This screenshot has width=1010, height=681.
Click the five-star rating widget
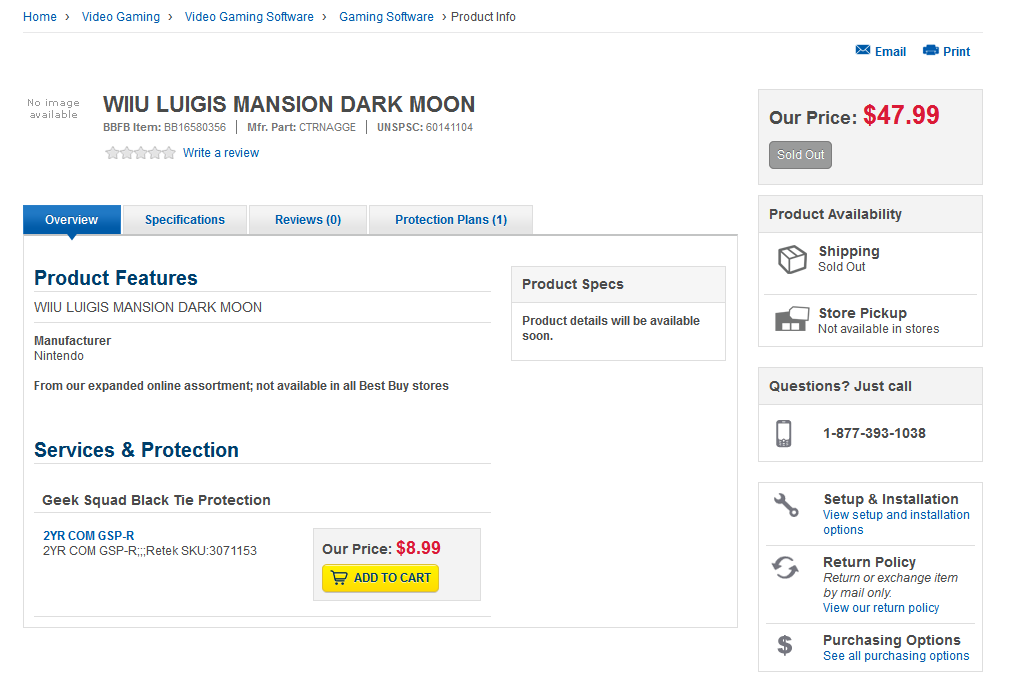coord(140,153)
